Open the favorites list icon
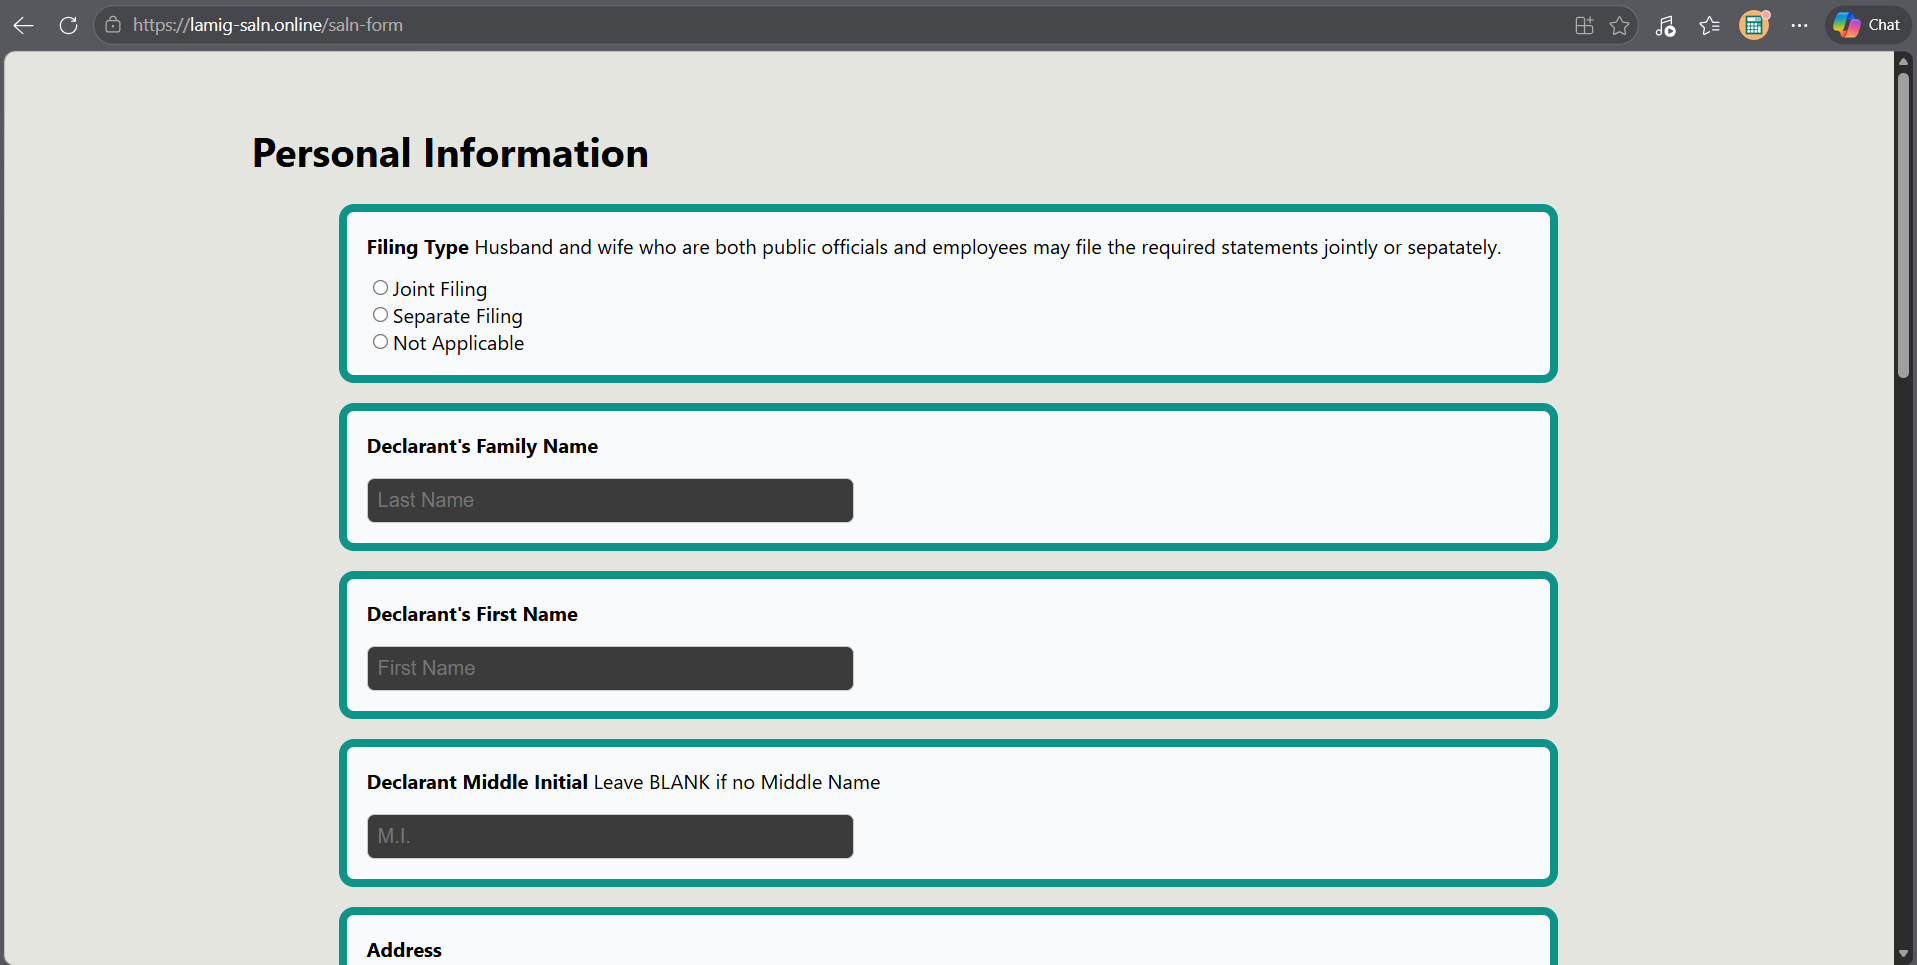1917x965 pixels. coord(1710,26)
